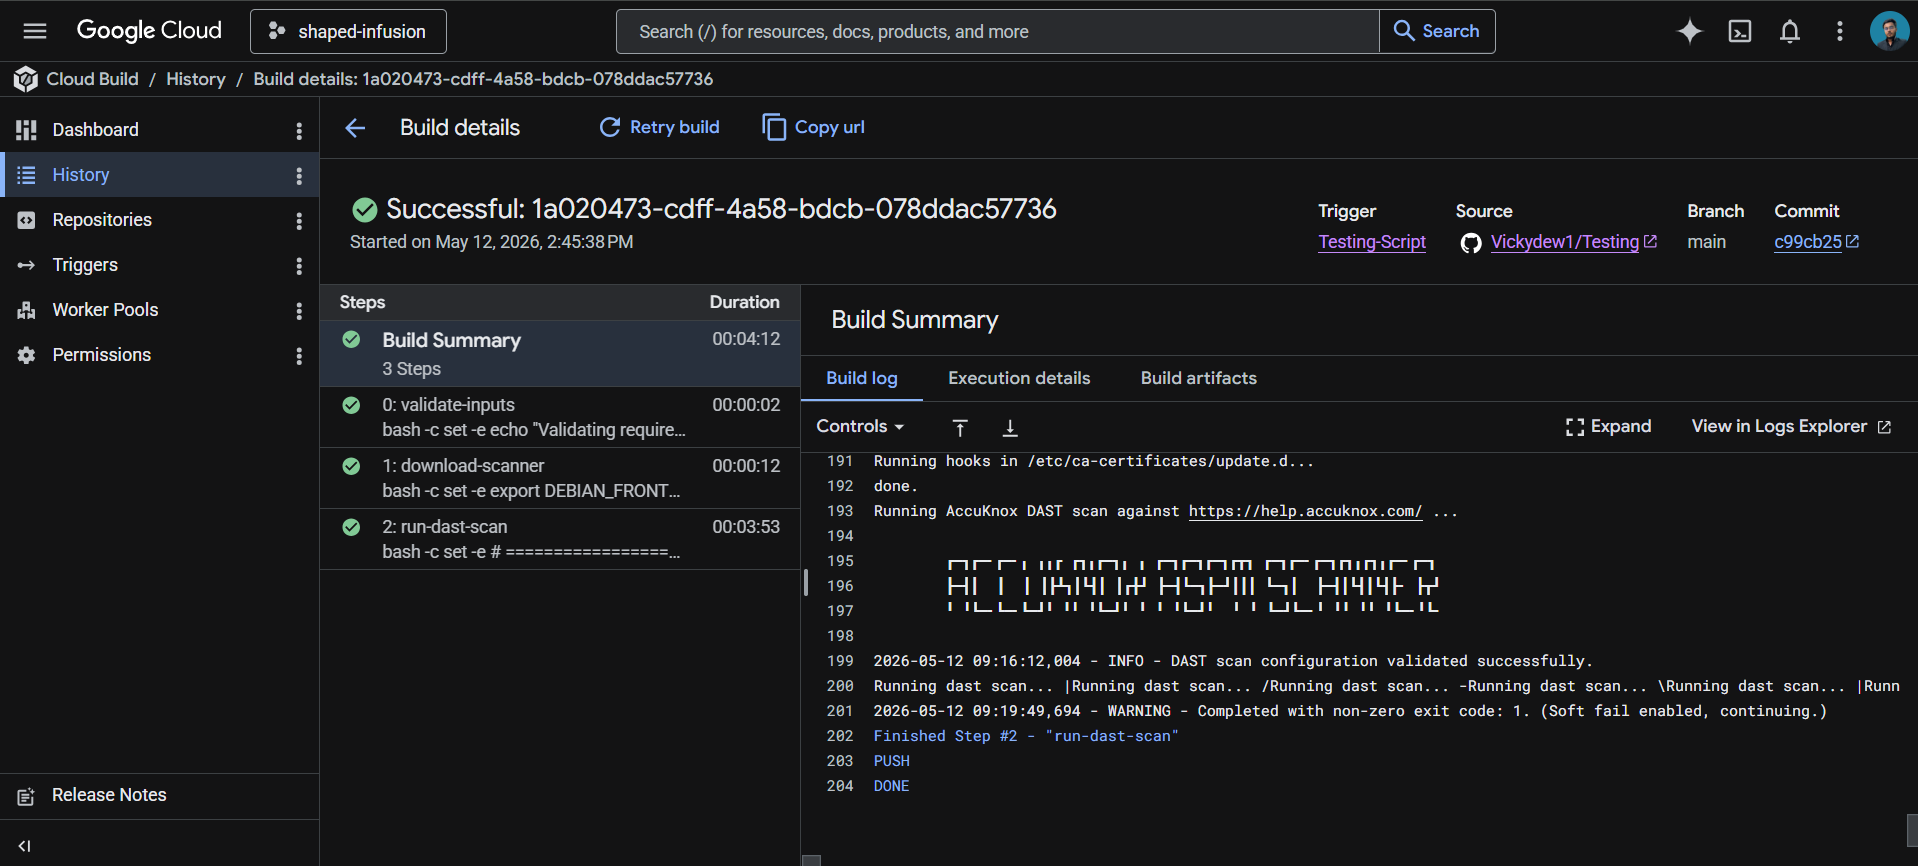Screen dimensions: 1918x866
Task: Open more options for History item
Action: (299, 176)
